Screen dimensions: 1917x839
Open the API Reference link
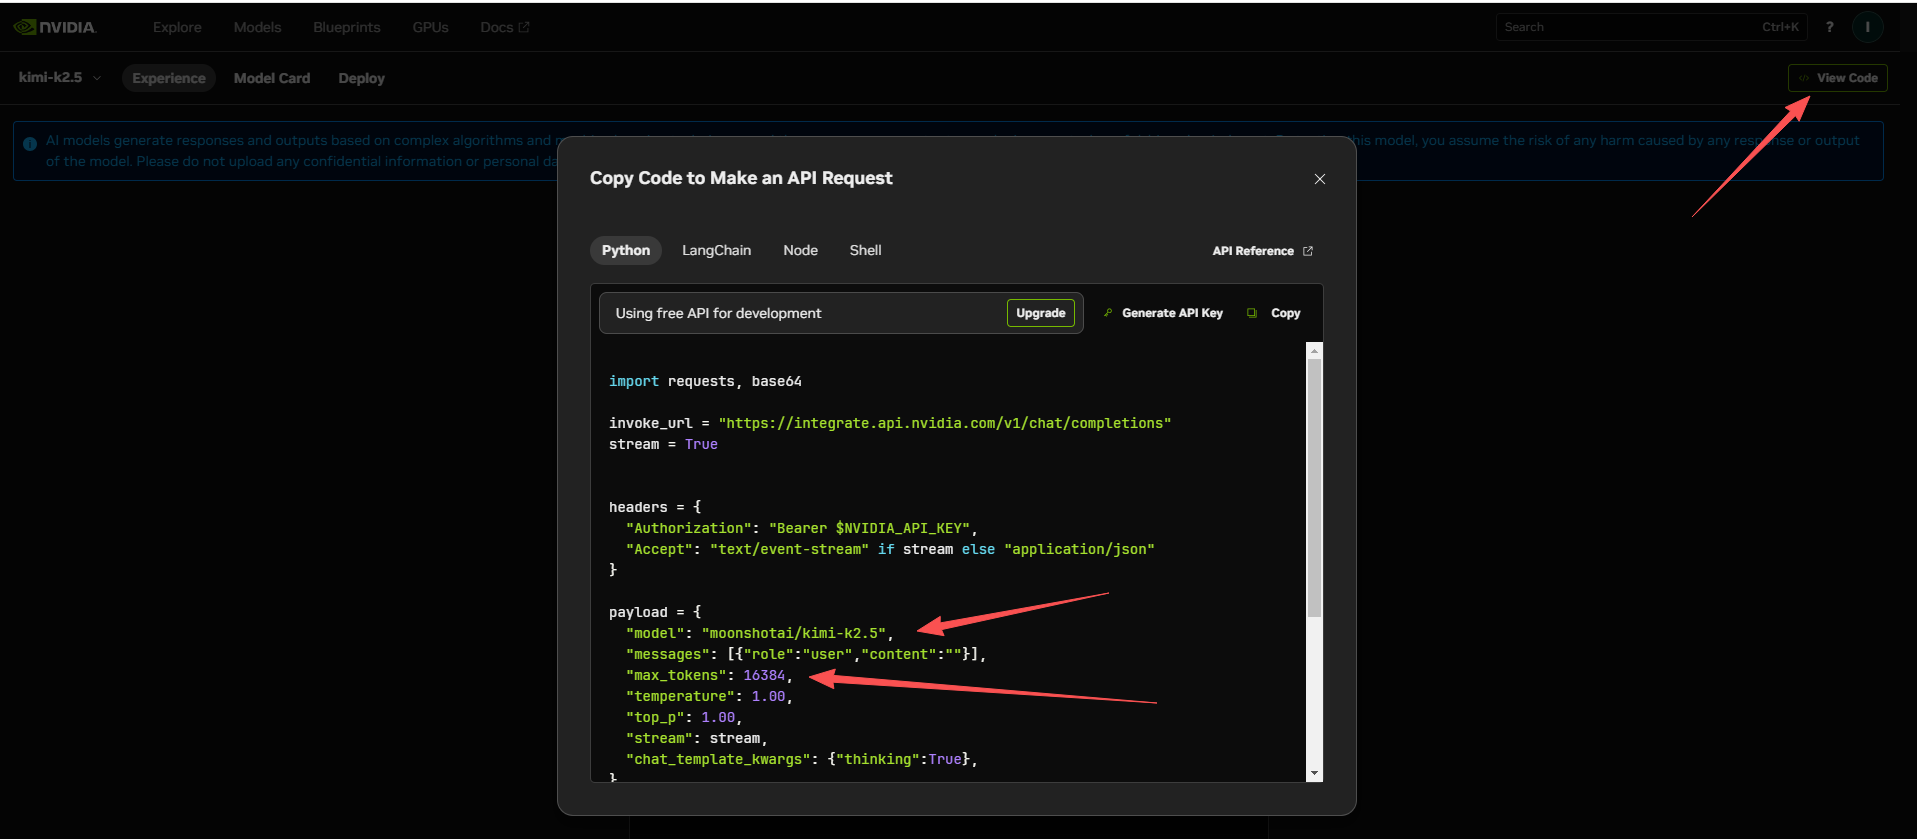tap(1262, 251)
